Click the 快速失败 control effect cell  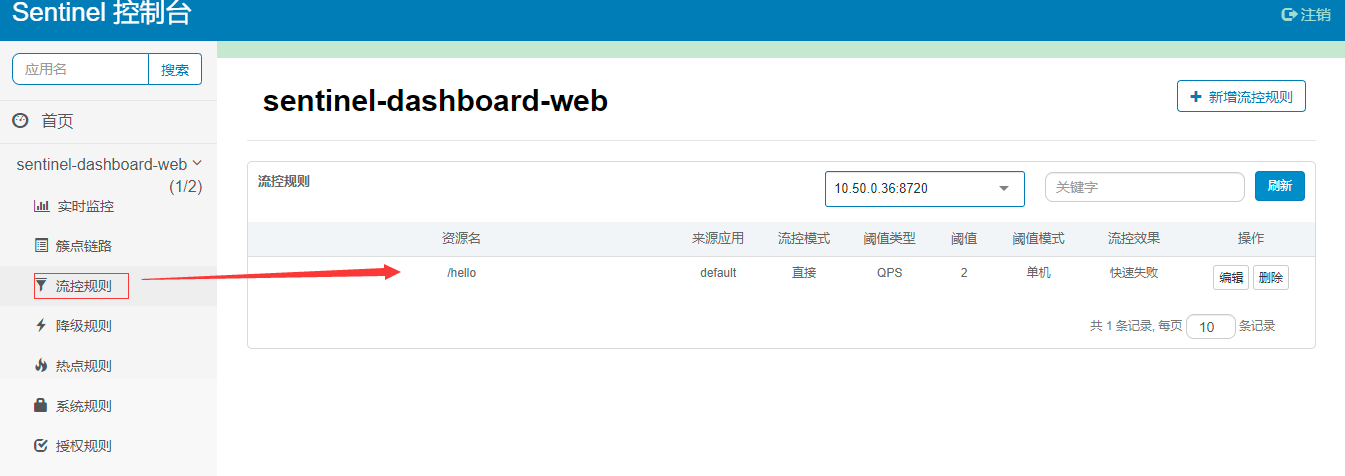pyautogui.click(x=1134, y=272)
